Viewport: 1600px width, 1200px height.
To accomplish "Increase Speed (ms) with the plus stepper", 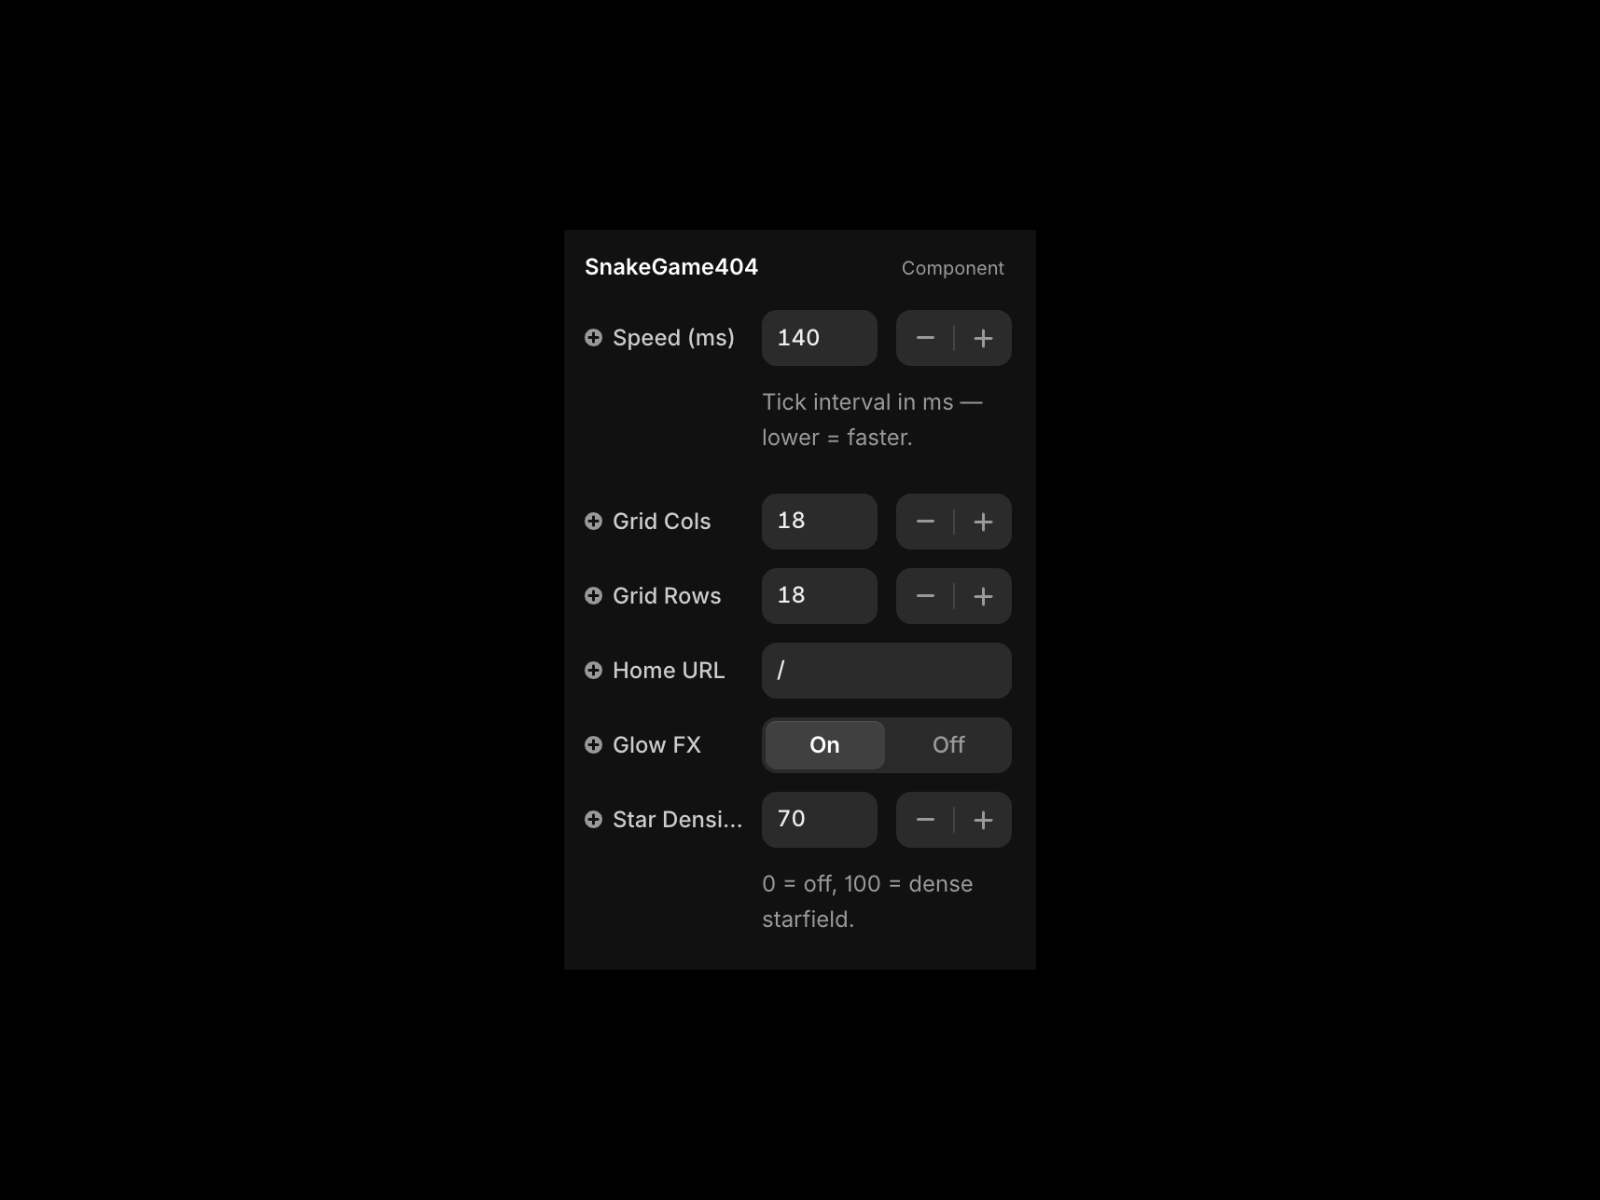I will pos(983,338).
